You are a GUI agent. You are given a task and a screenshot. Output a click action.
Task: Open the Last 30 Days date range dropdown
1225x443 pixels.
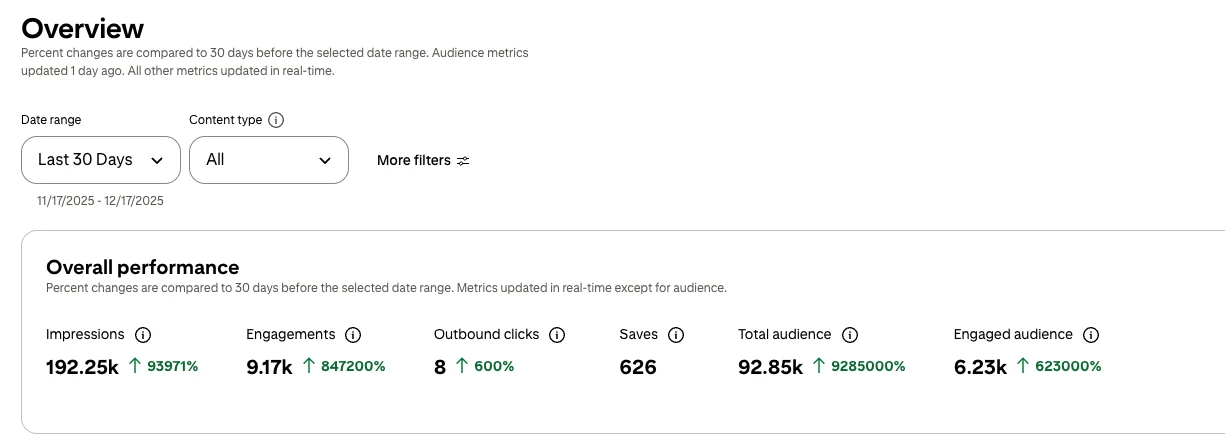click(100, 160)
